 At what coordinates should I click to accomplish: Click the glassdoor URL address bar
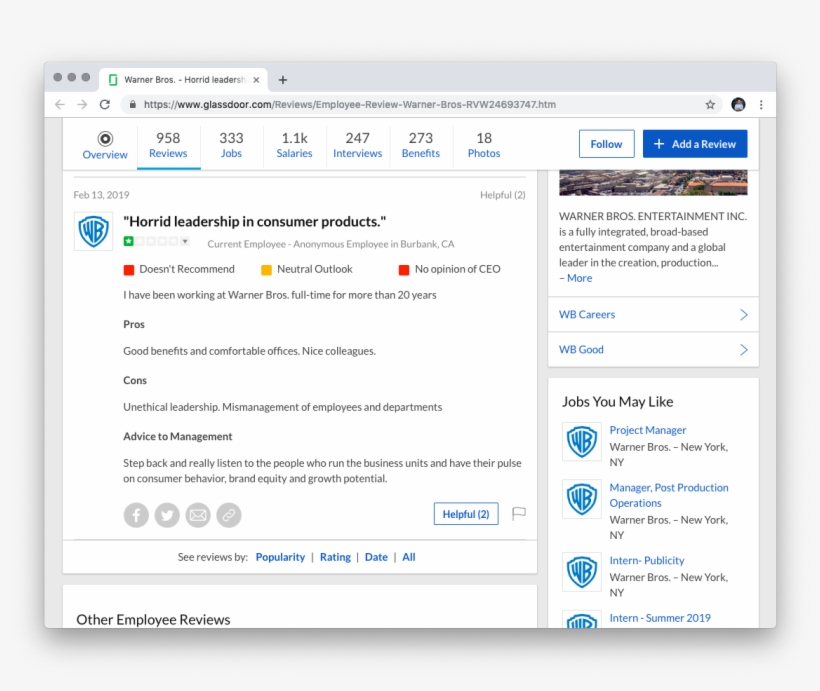[400, 104]
